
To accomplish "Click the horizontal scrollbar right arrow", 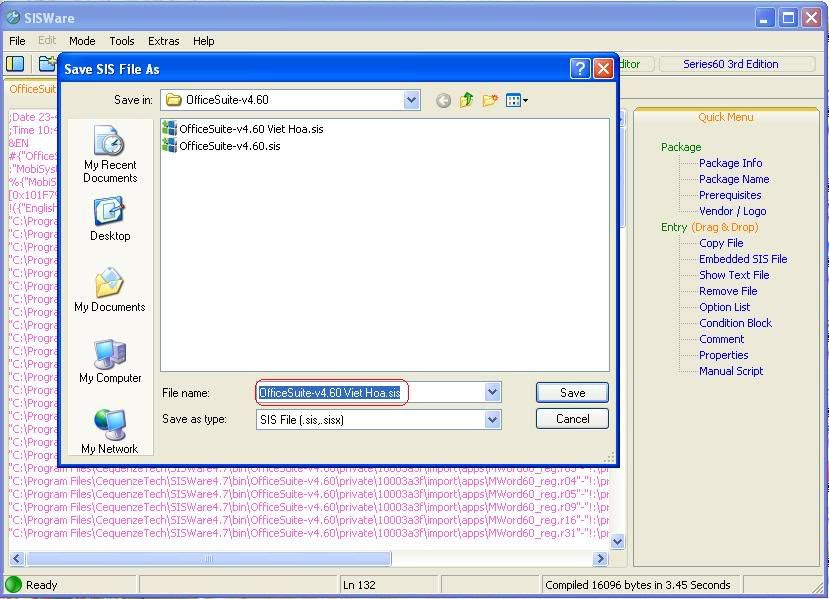I will [600, 558].
